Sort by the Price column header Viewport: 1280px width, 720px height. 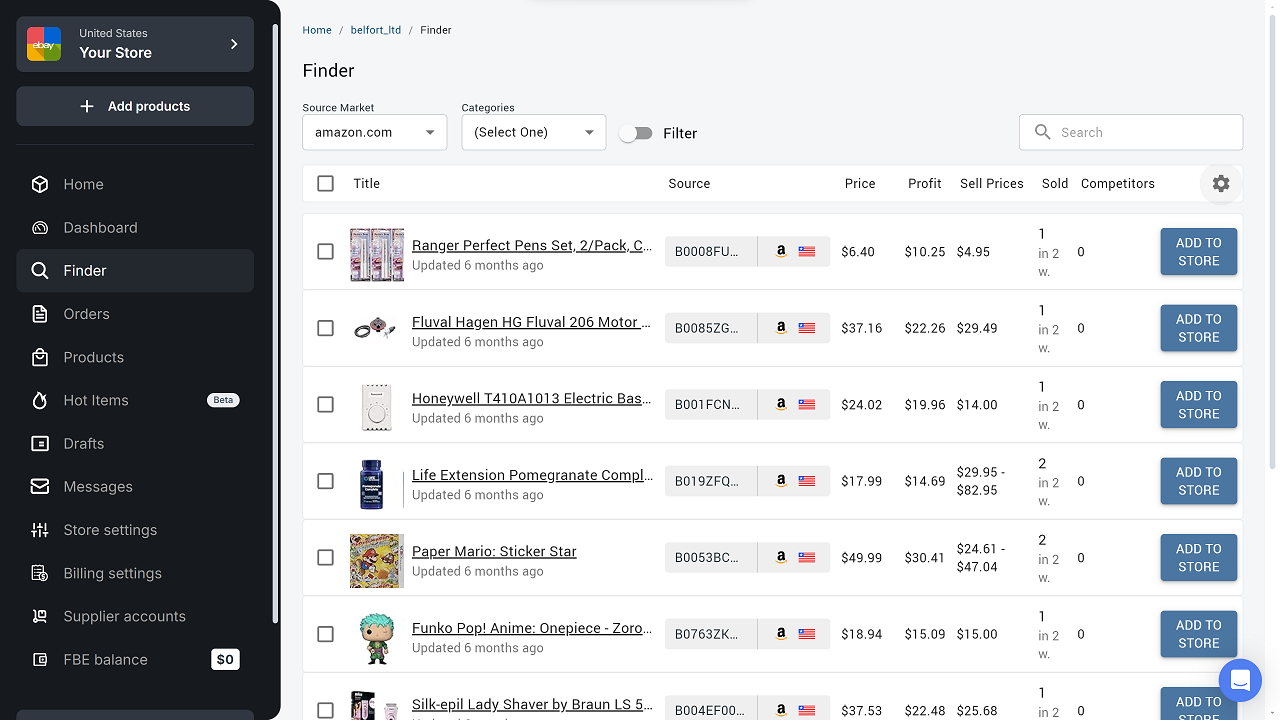click(x=860, y=184)
